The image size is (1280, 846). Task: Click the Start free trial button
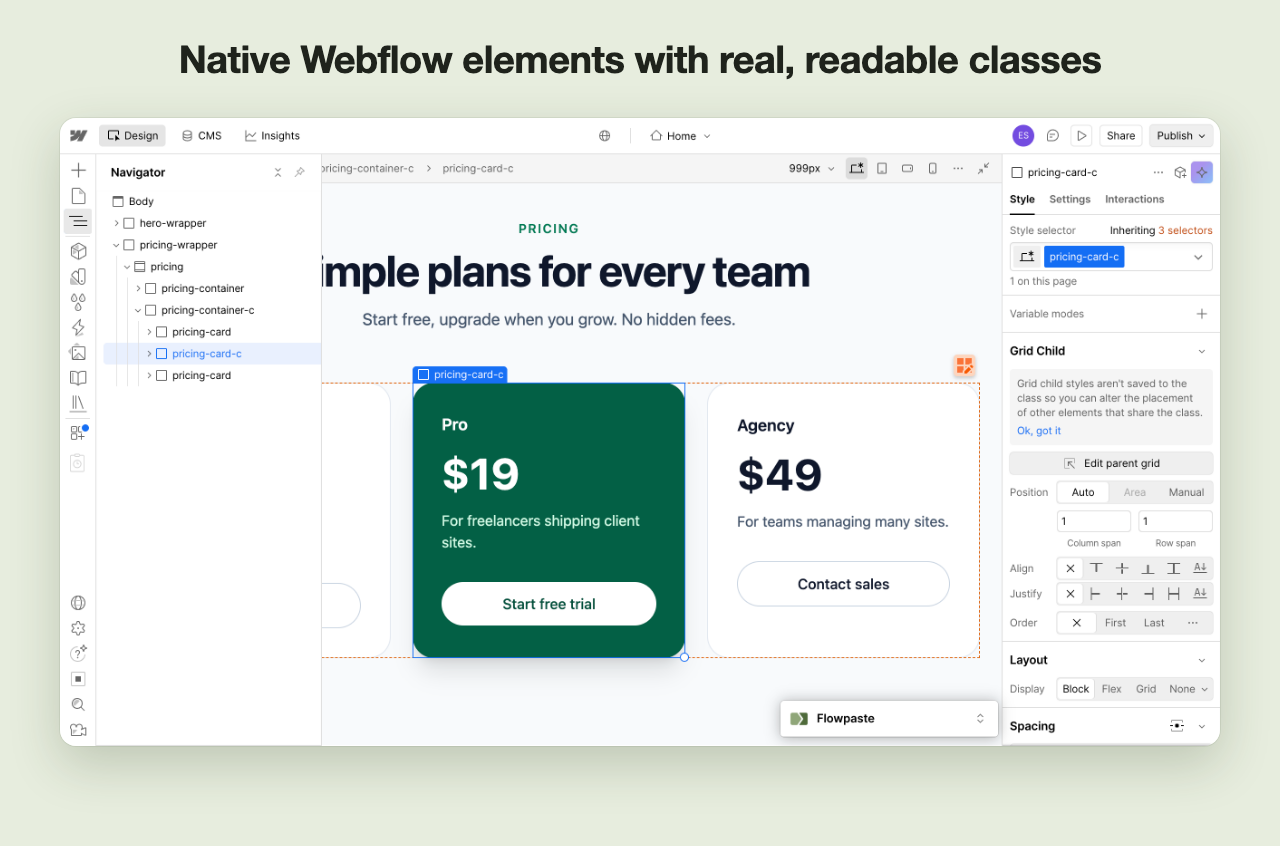pyautogui.click(x=549, y=604)
